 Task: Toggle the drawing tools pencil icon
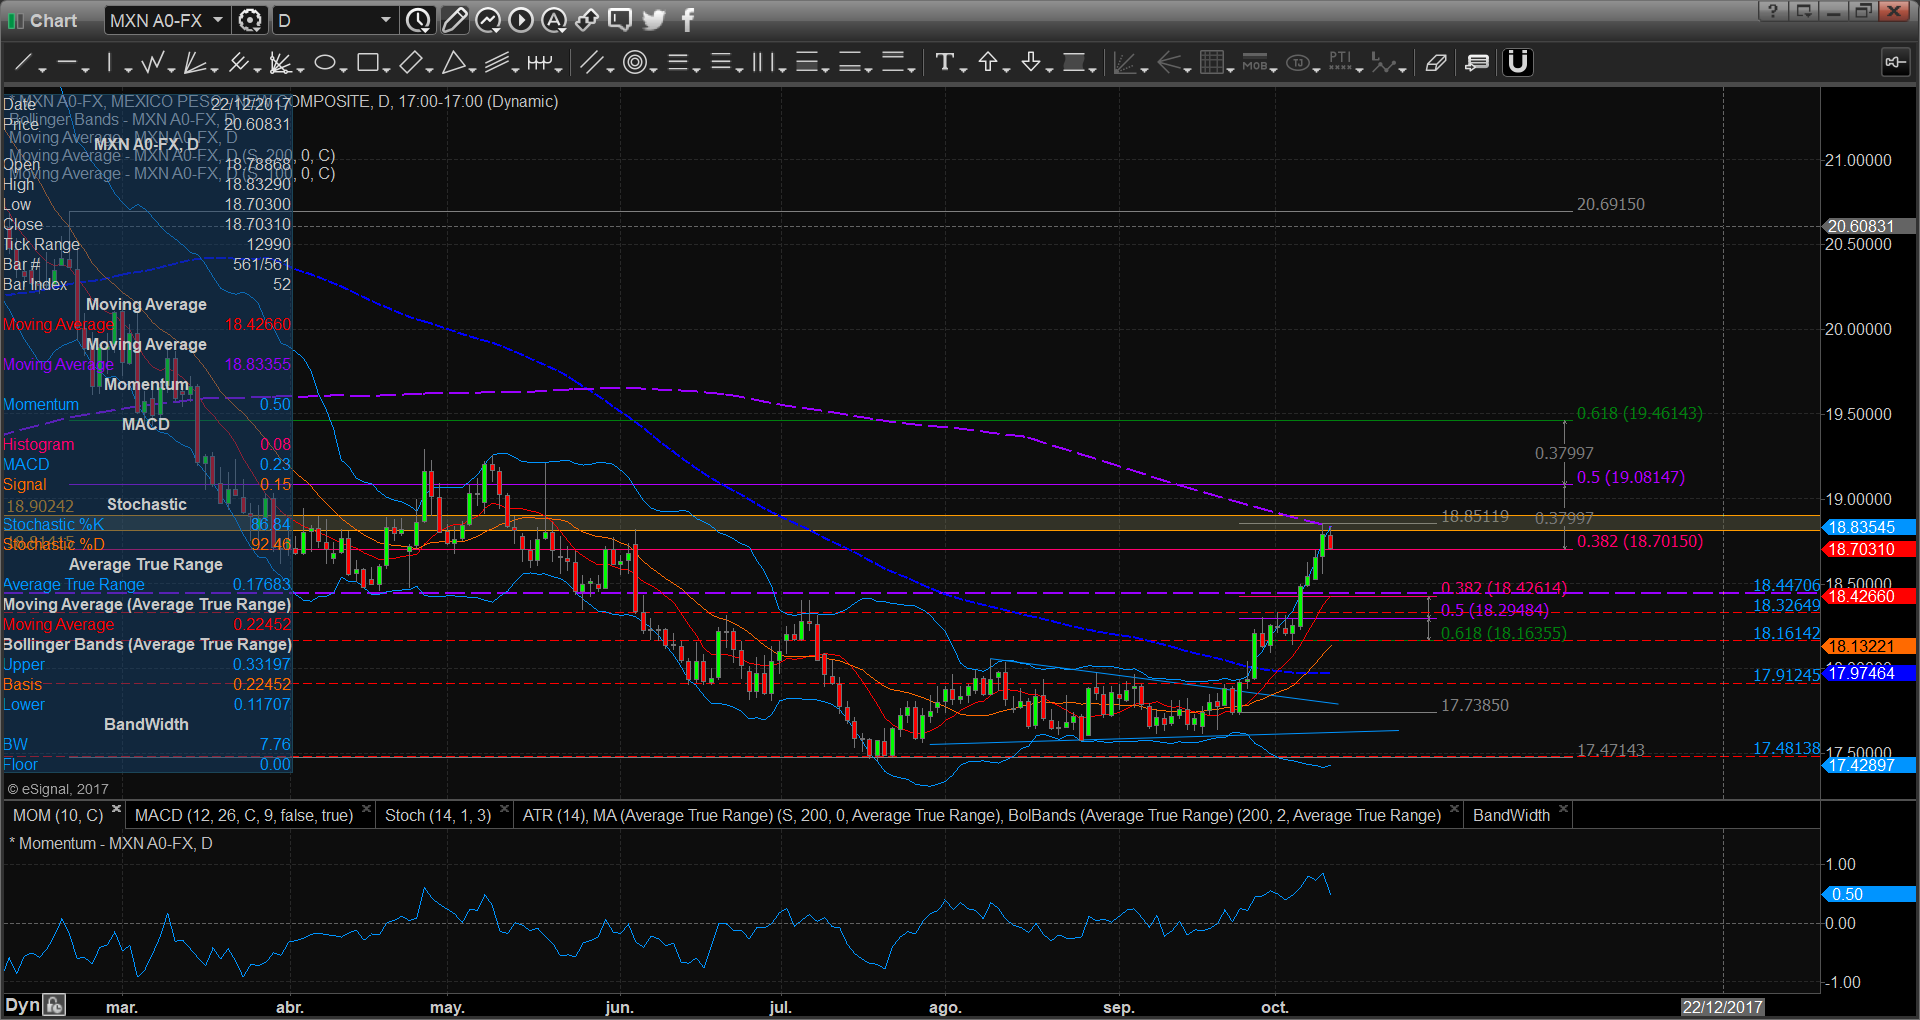click(x=454, y=20)
